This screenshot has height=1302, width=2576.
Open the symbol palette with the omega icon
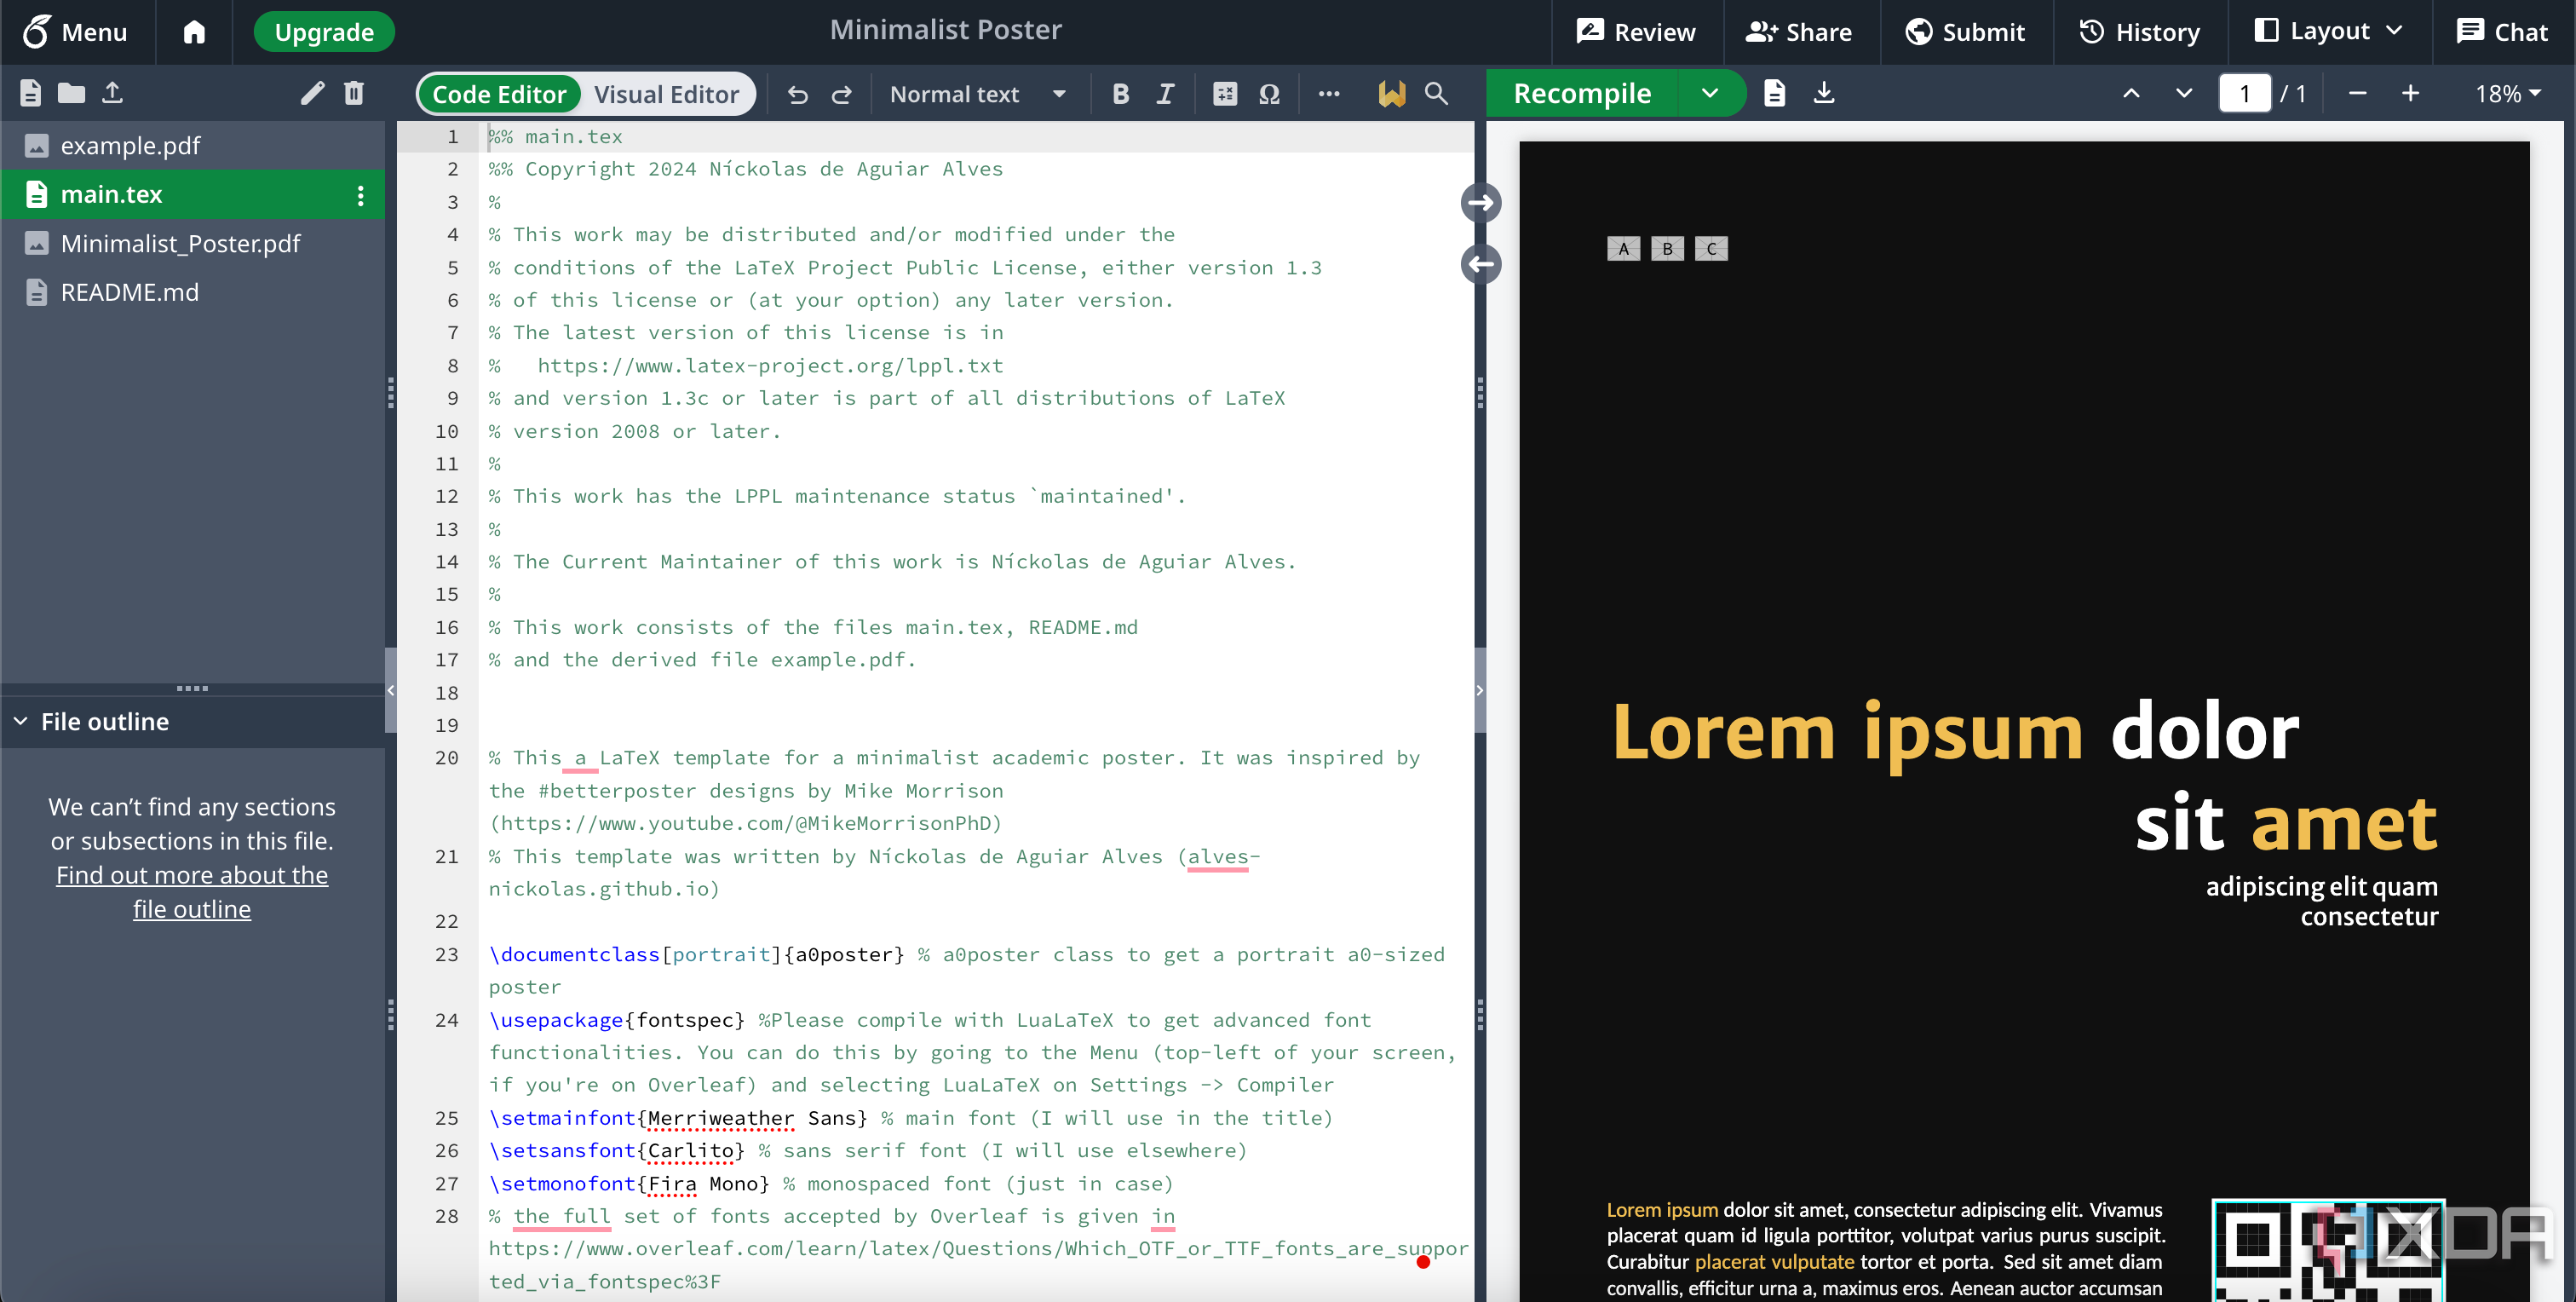click(1269, 93)
